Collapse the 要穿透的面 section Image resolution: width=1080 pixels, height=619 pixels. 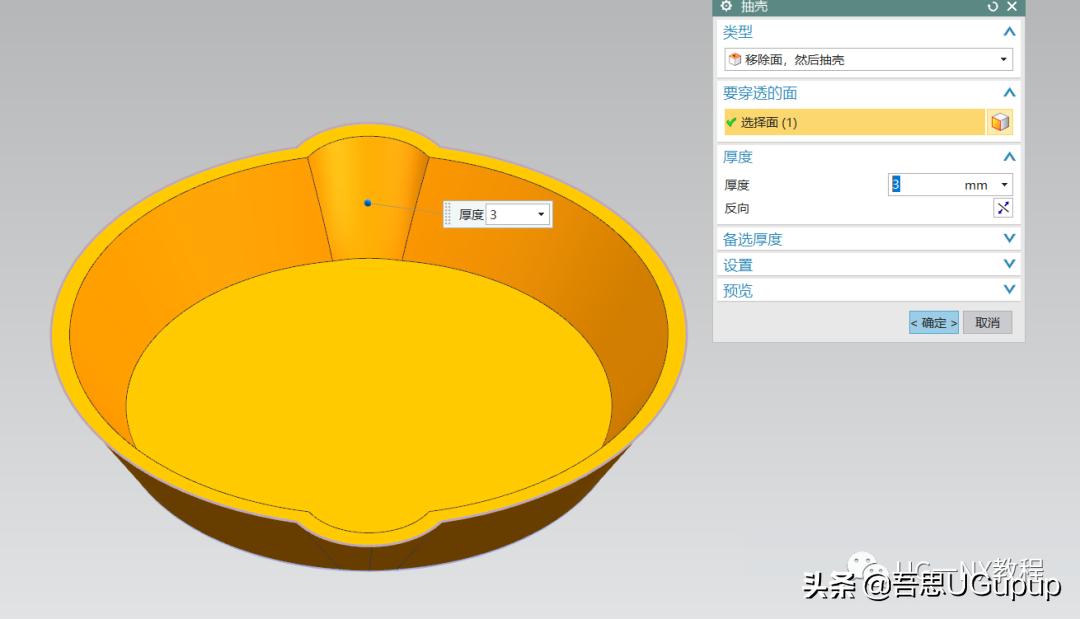click(x=1009, y=92)
